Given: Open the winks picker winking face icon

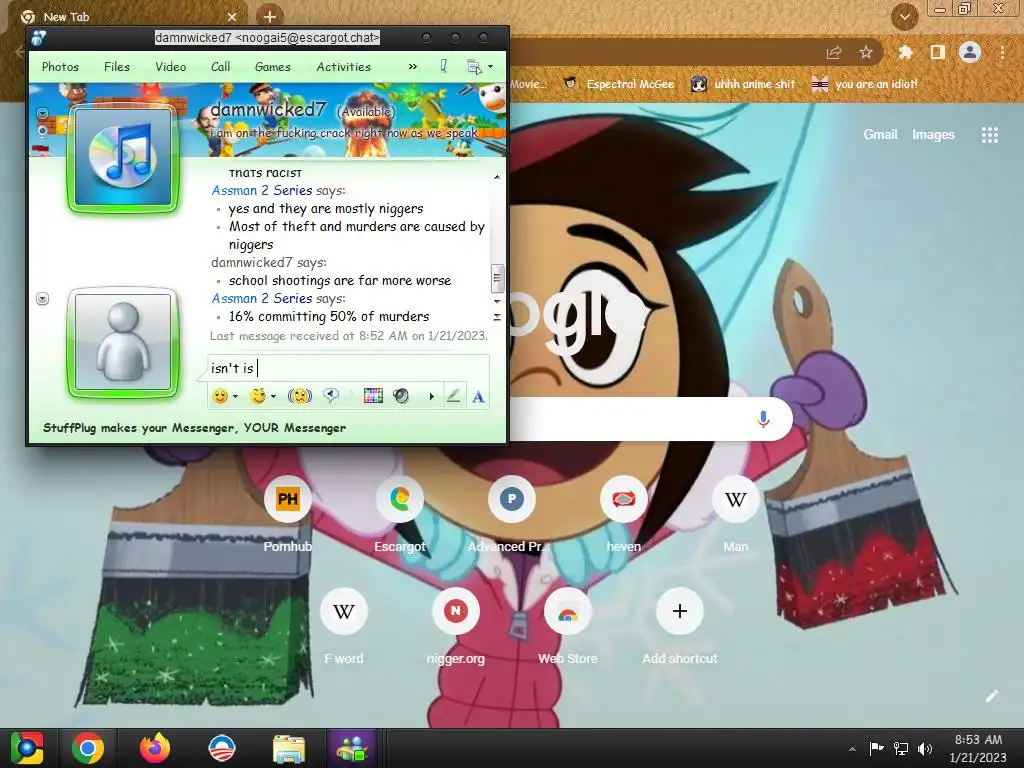Looking at the screenshot, I should click(258, 396).
